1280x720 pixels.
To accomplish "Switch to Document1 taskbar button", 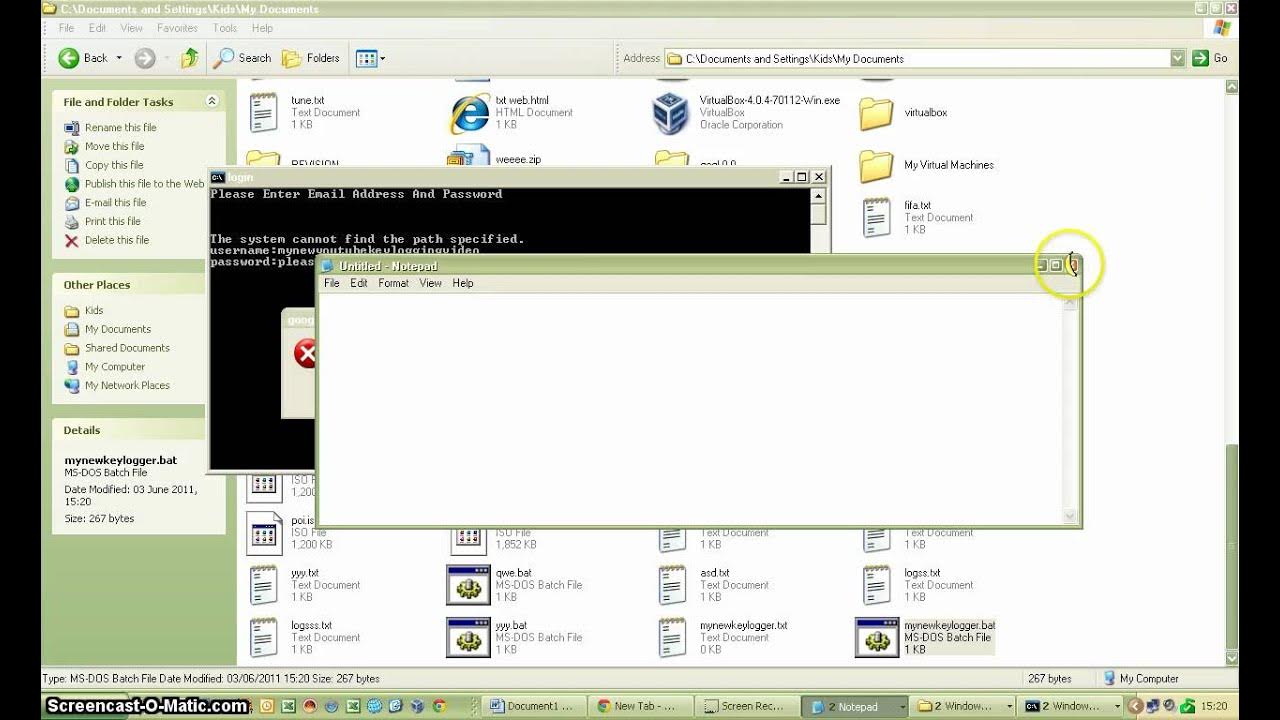I will point(533,706).
